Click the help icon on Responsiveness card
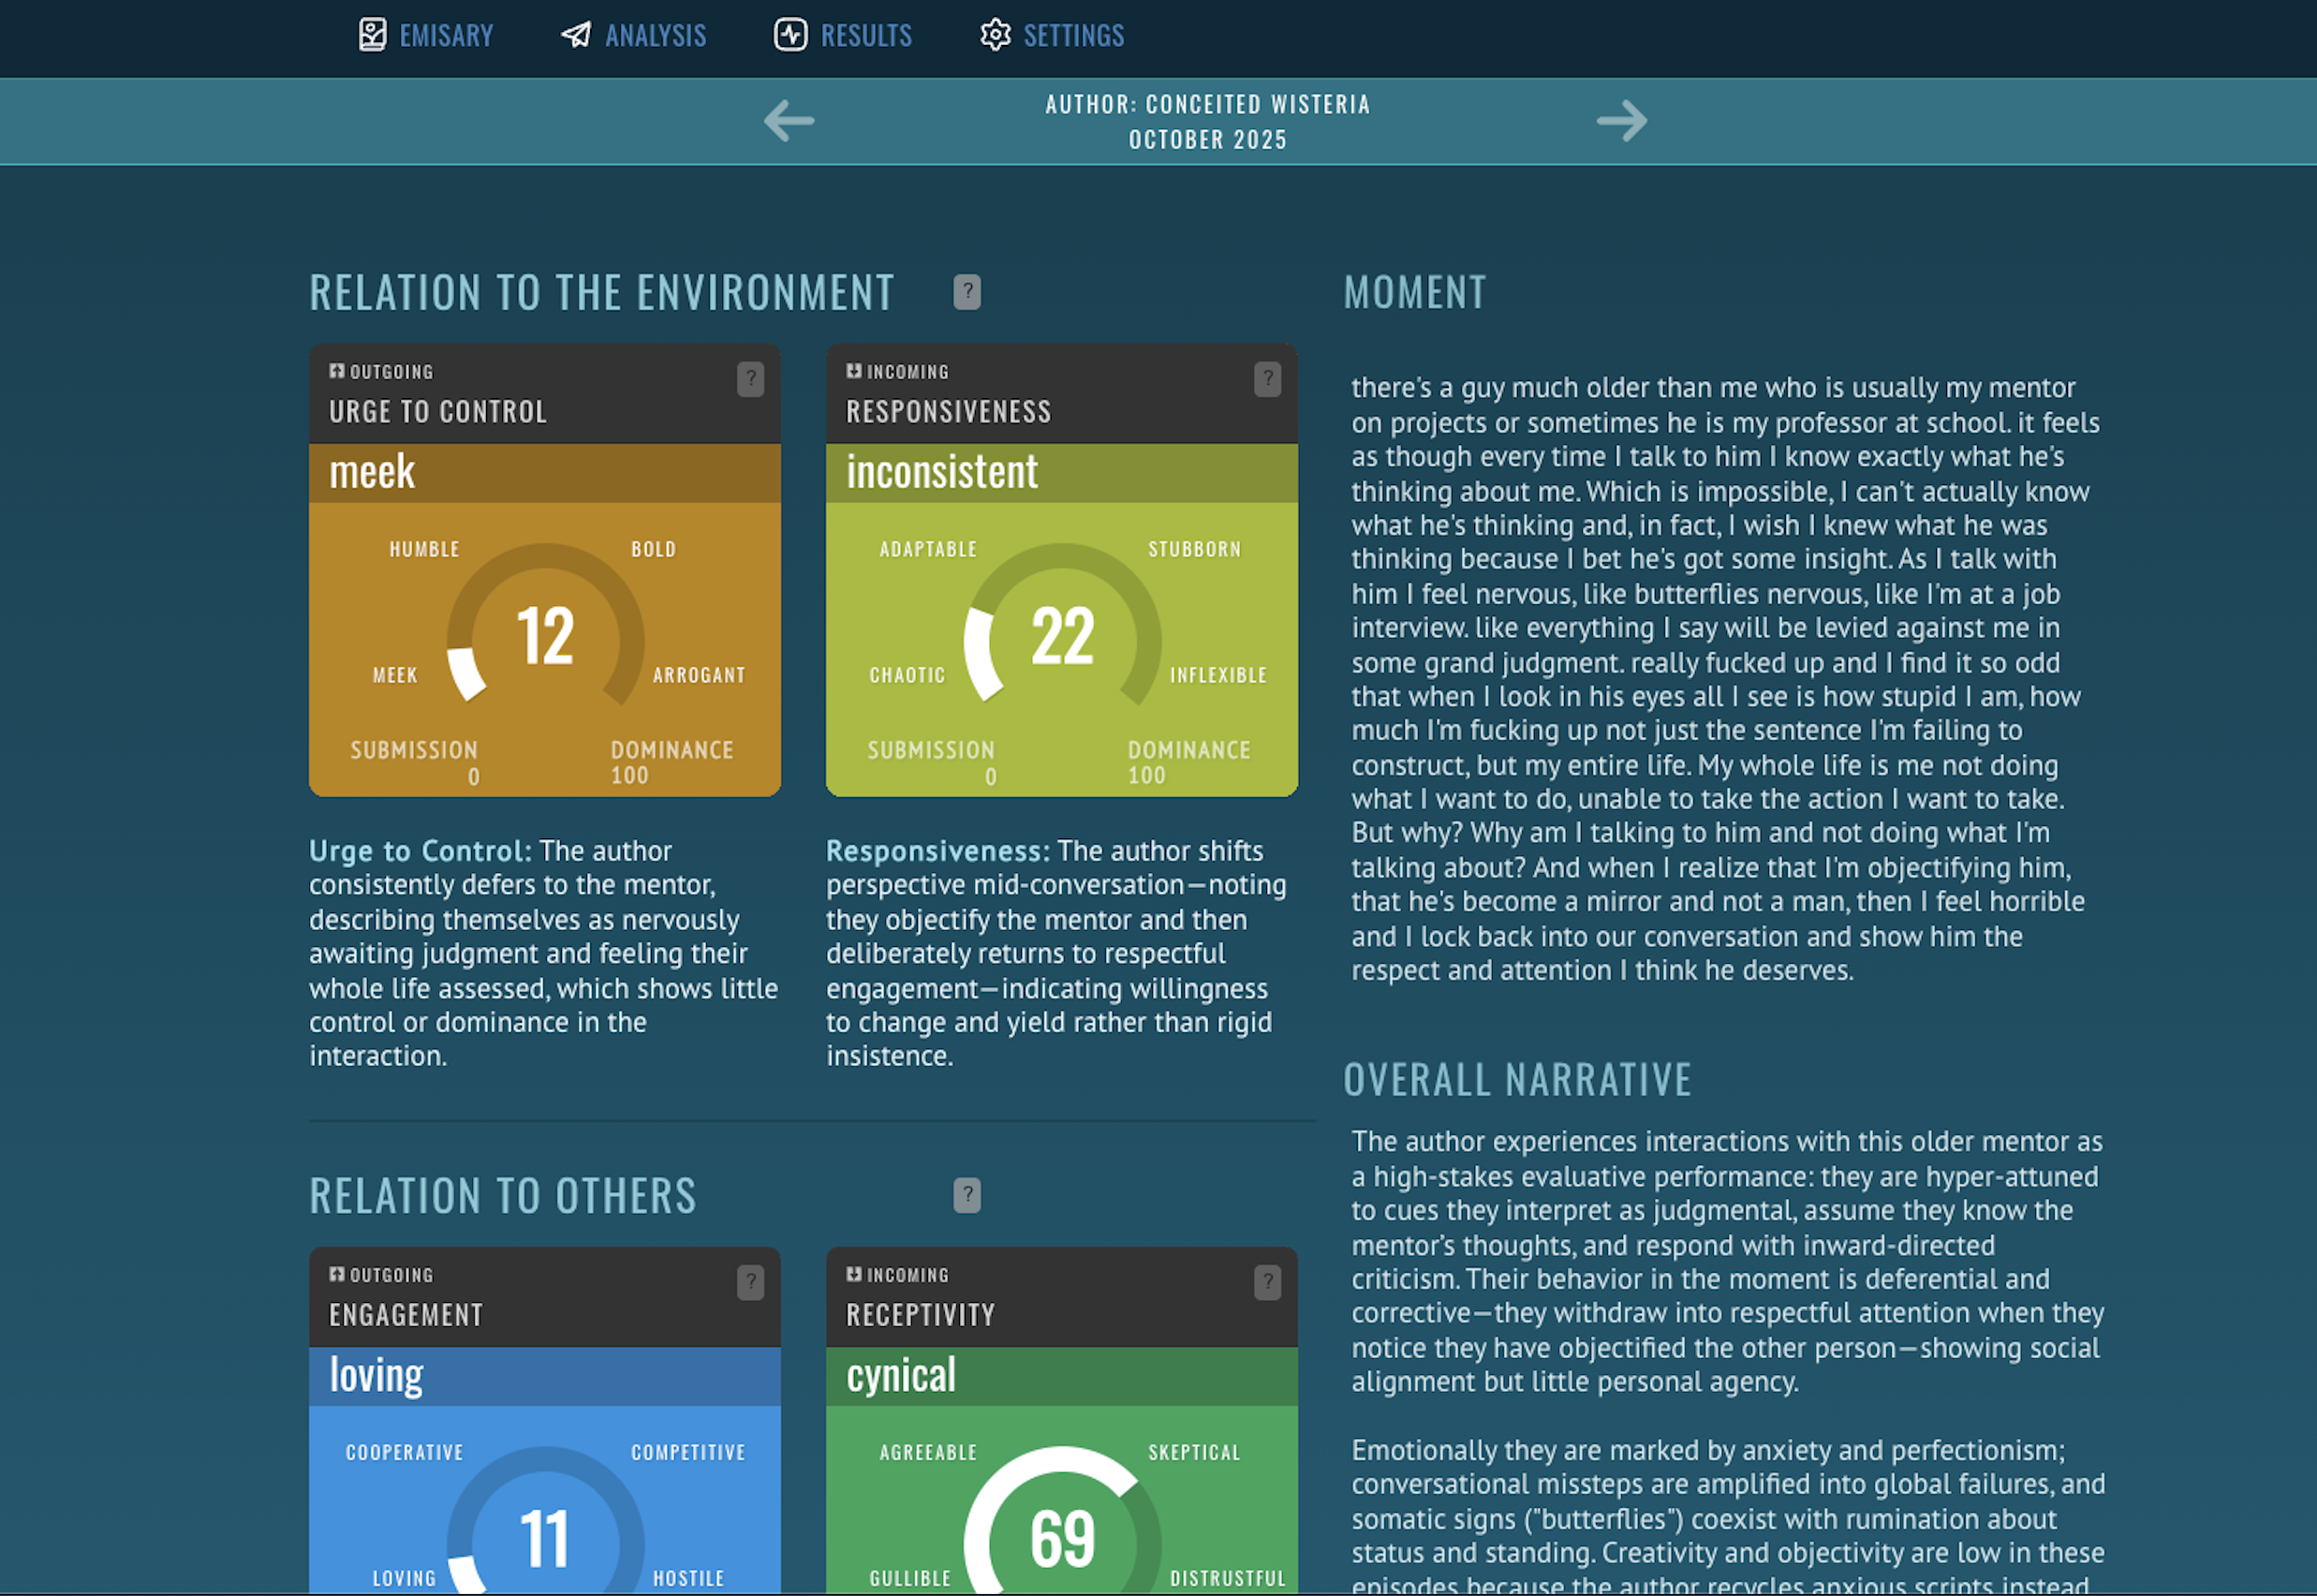 [1267, 378]
